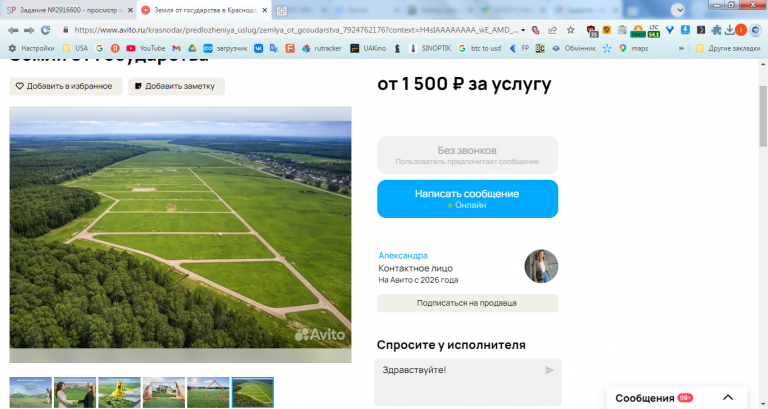Open the browser downloads arrow icon
Screen dimensions: 768x409
coord(729,30)
